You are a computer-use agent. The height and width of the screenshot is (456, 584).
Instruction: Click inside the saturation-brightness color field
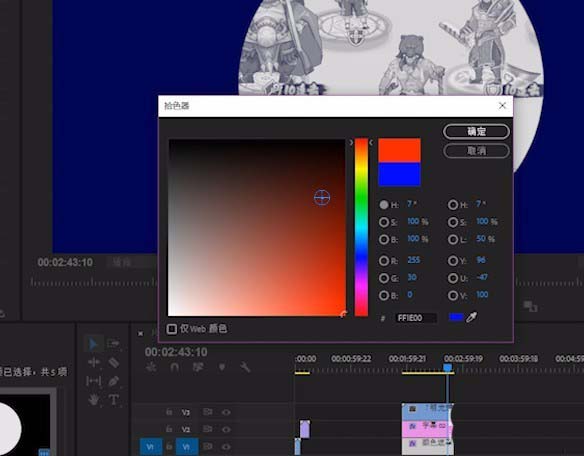click(x=257, y=227)
